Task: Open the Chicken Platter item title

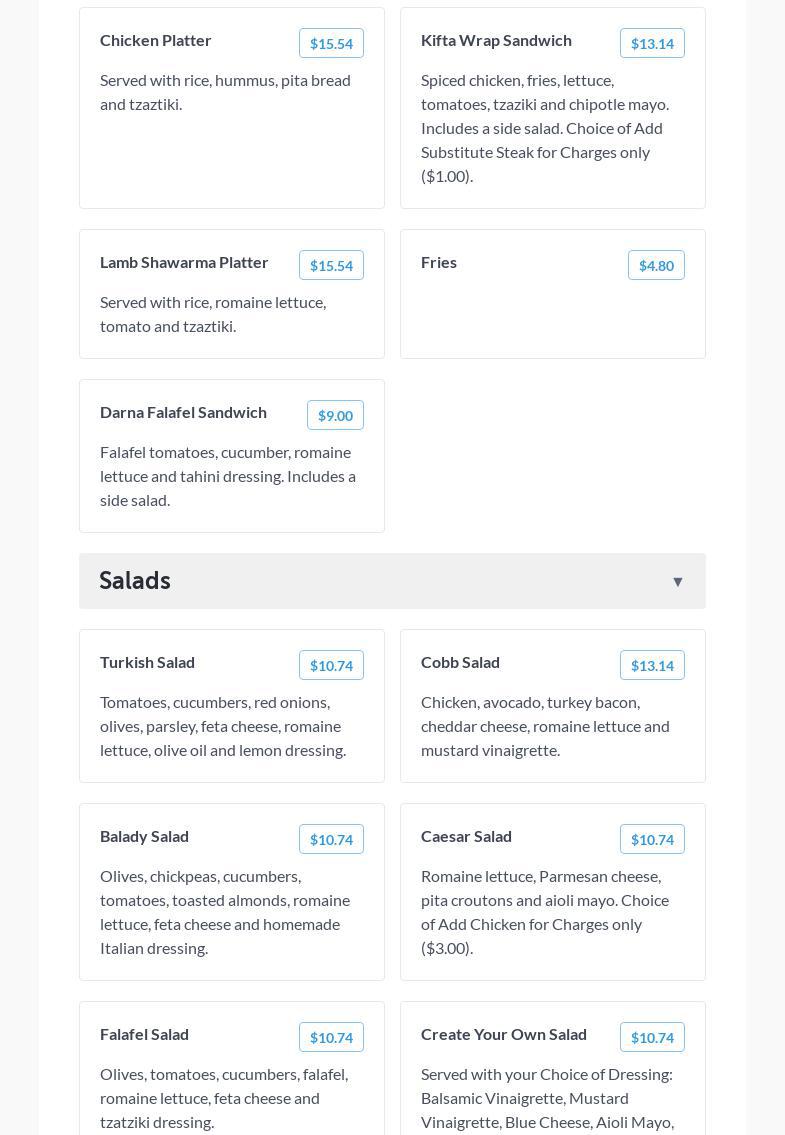Action: [x=156, y=40]
